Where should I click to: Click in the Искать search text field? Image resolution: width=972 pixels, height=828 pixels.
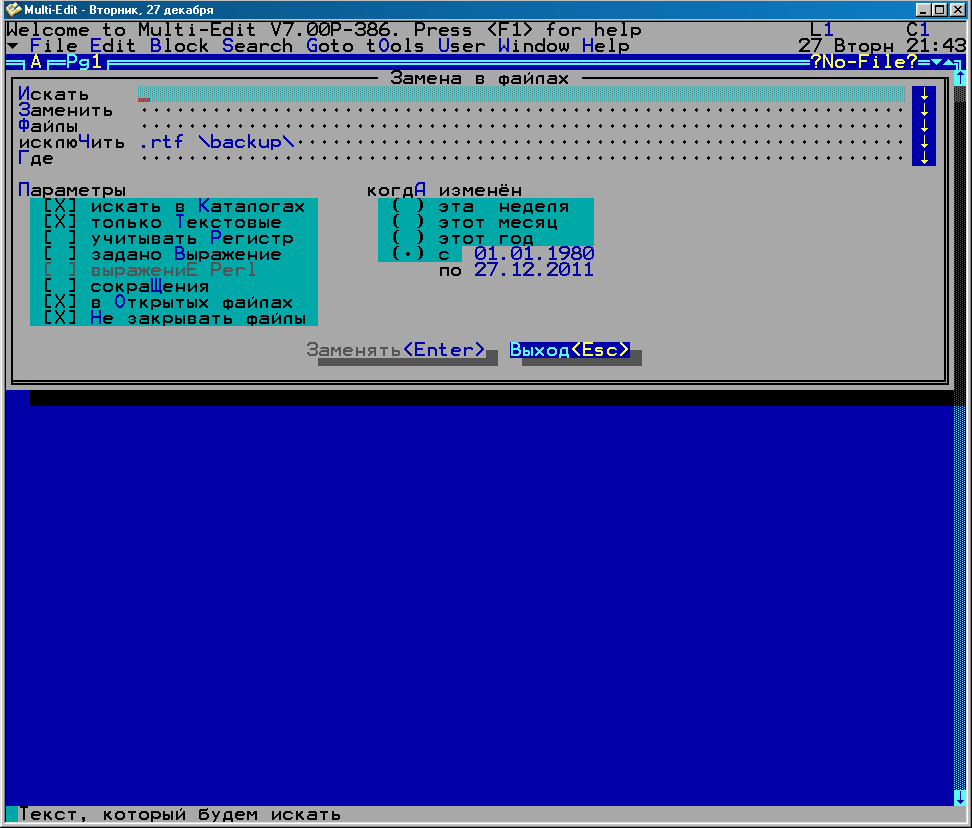[x=521, y=94]
